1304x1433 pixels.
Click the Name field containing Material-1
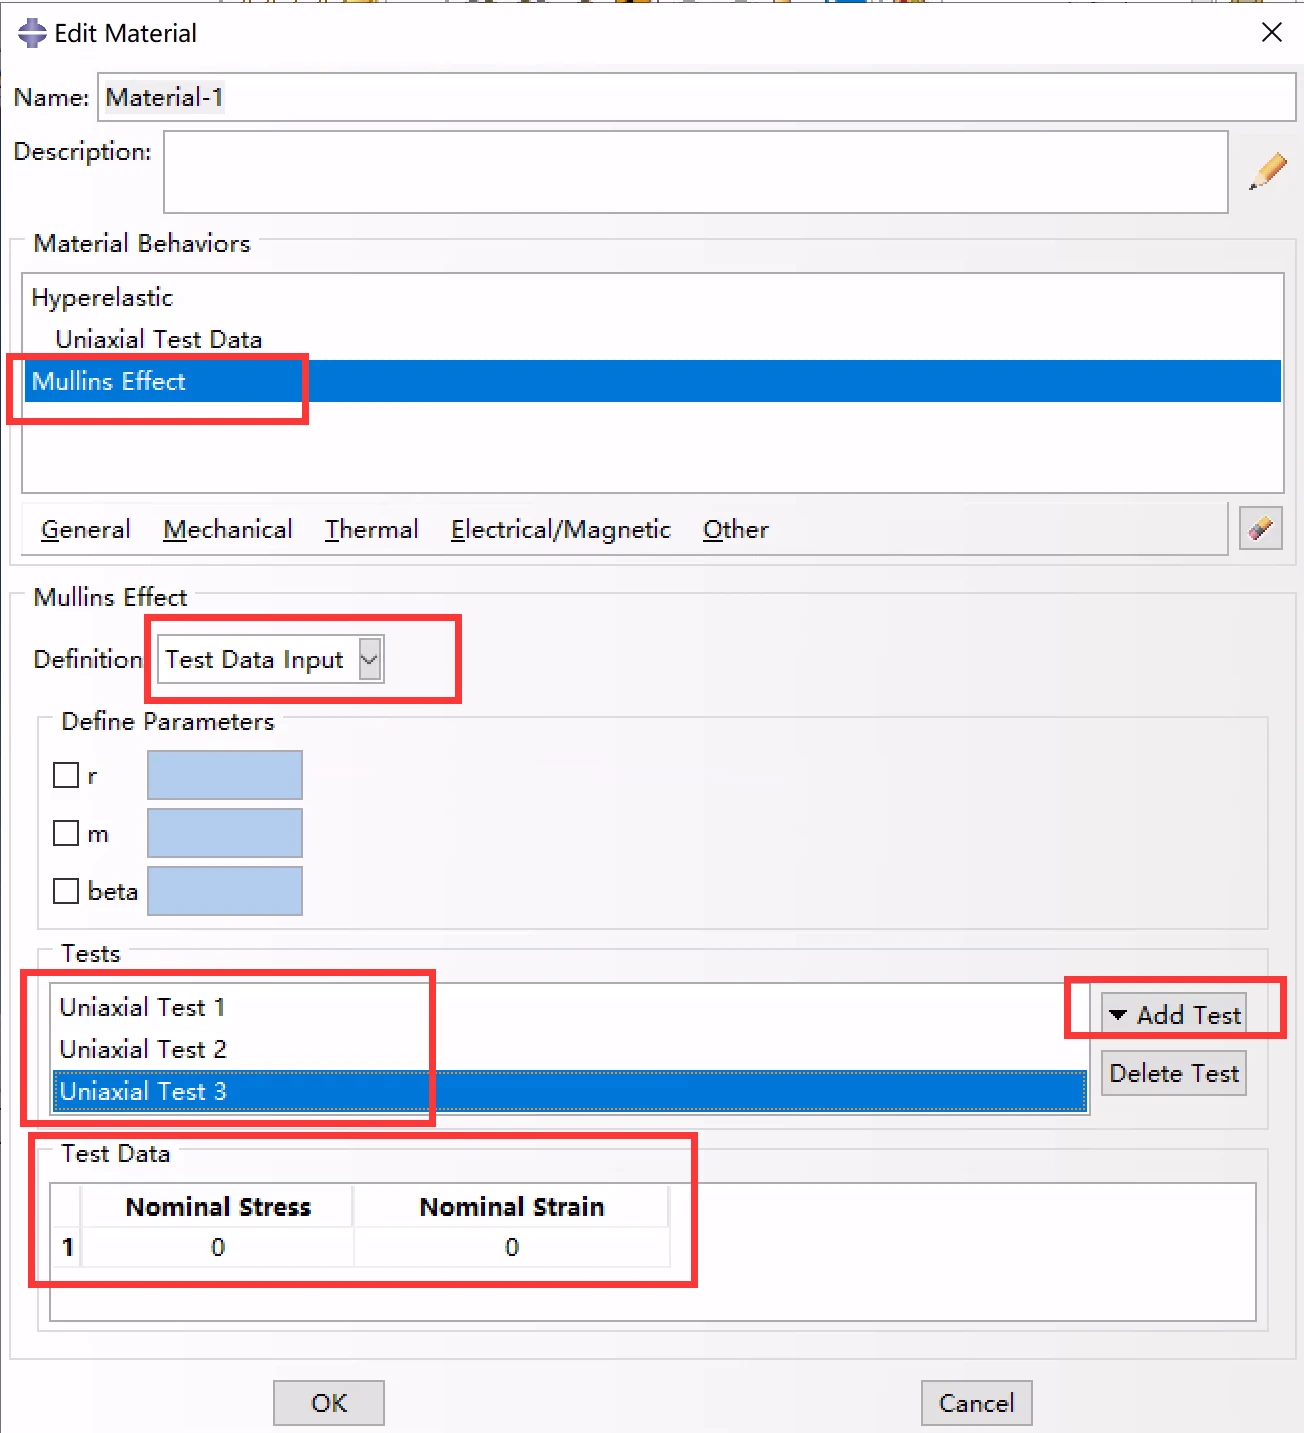pos(697,97)
